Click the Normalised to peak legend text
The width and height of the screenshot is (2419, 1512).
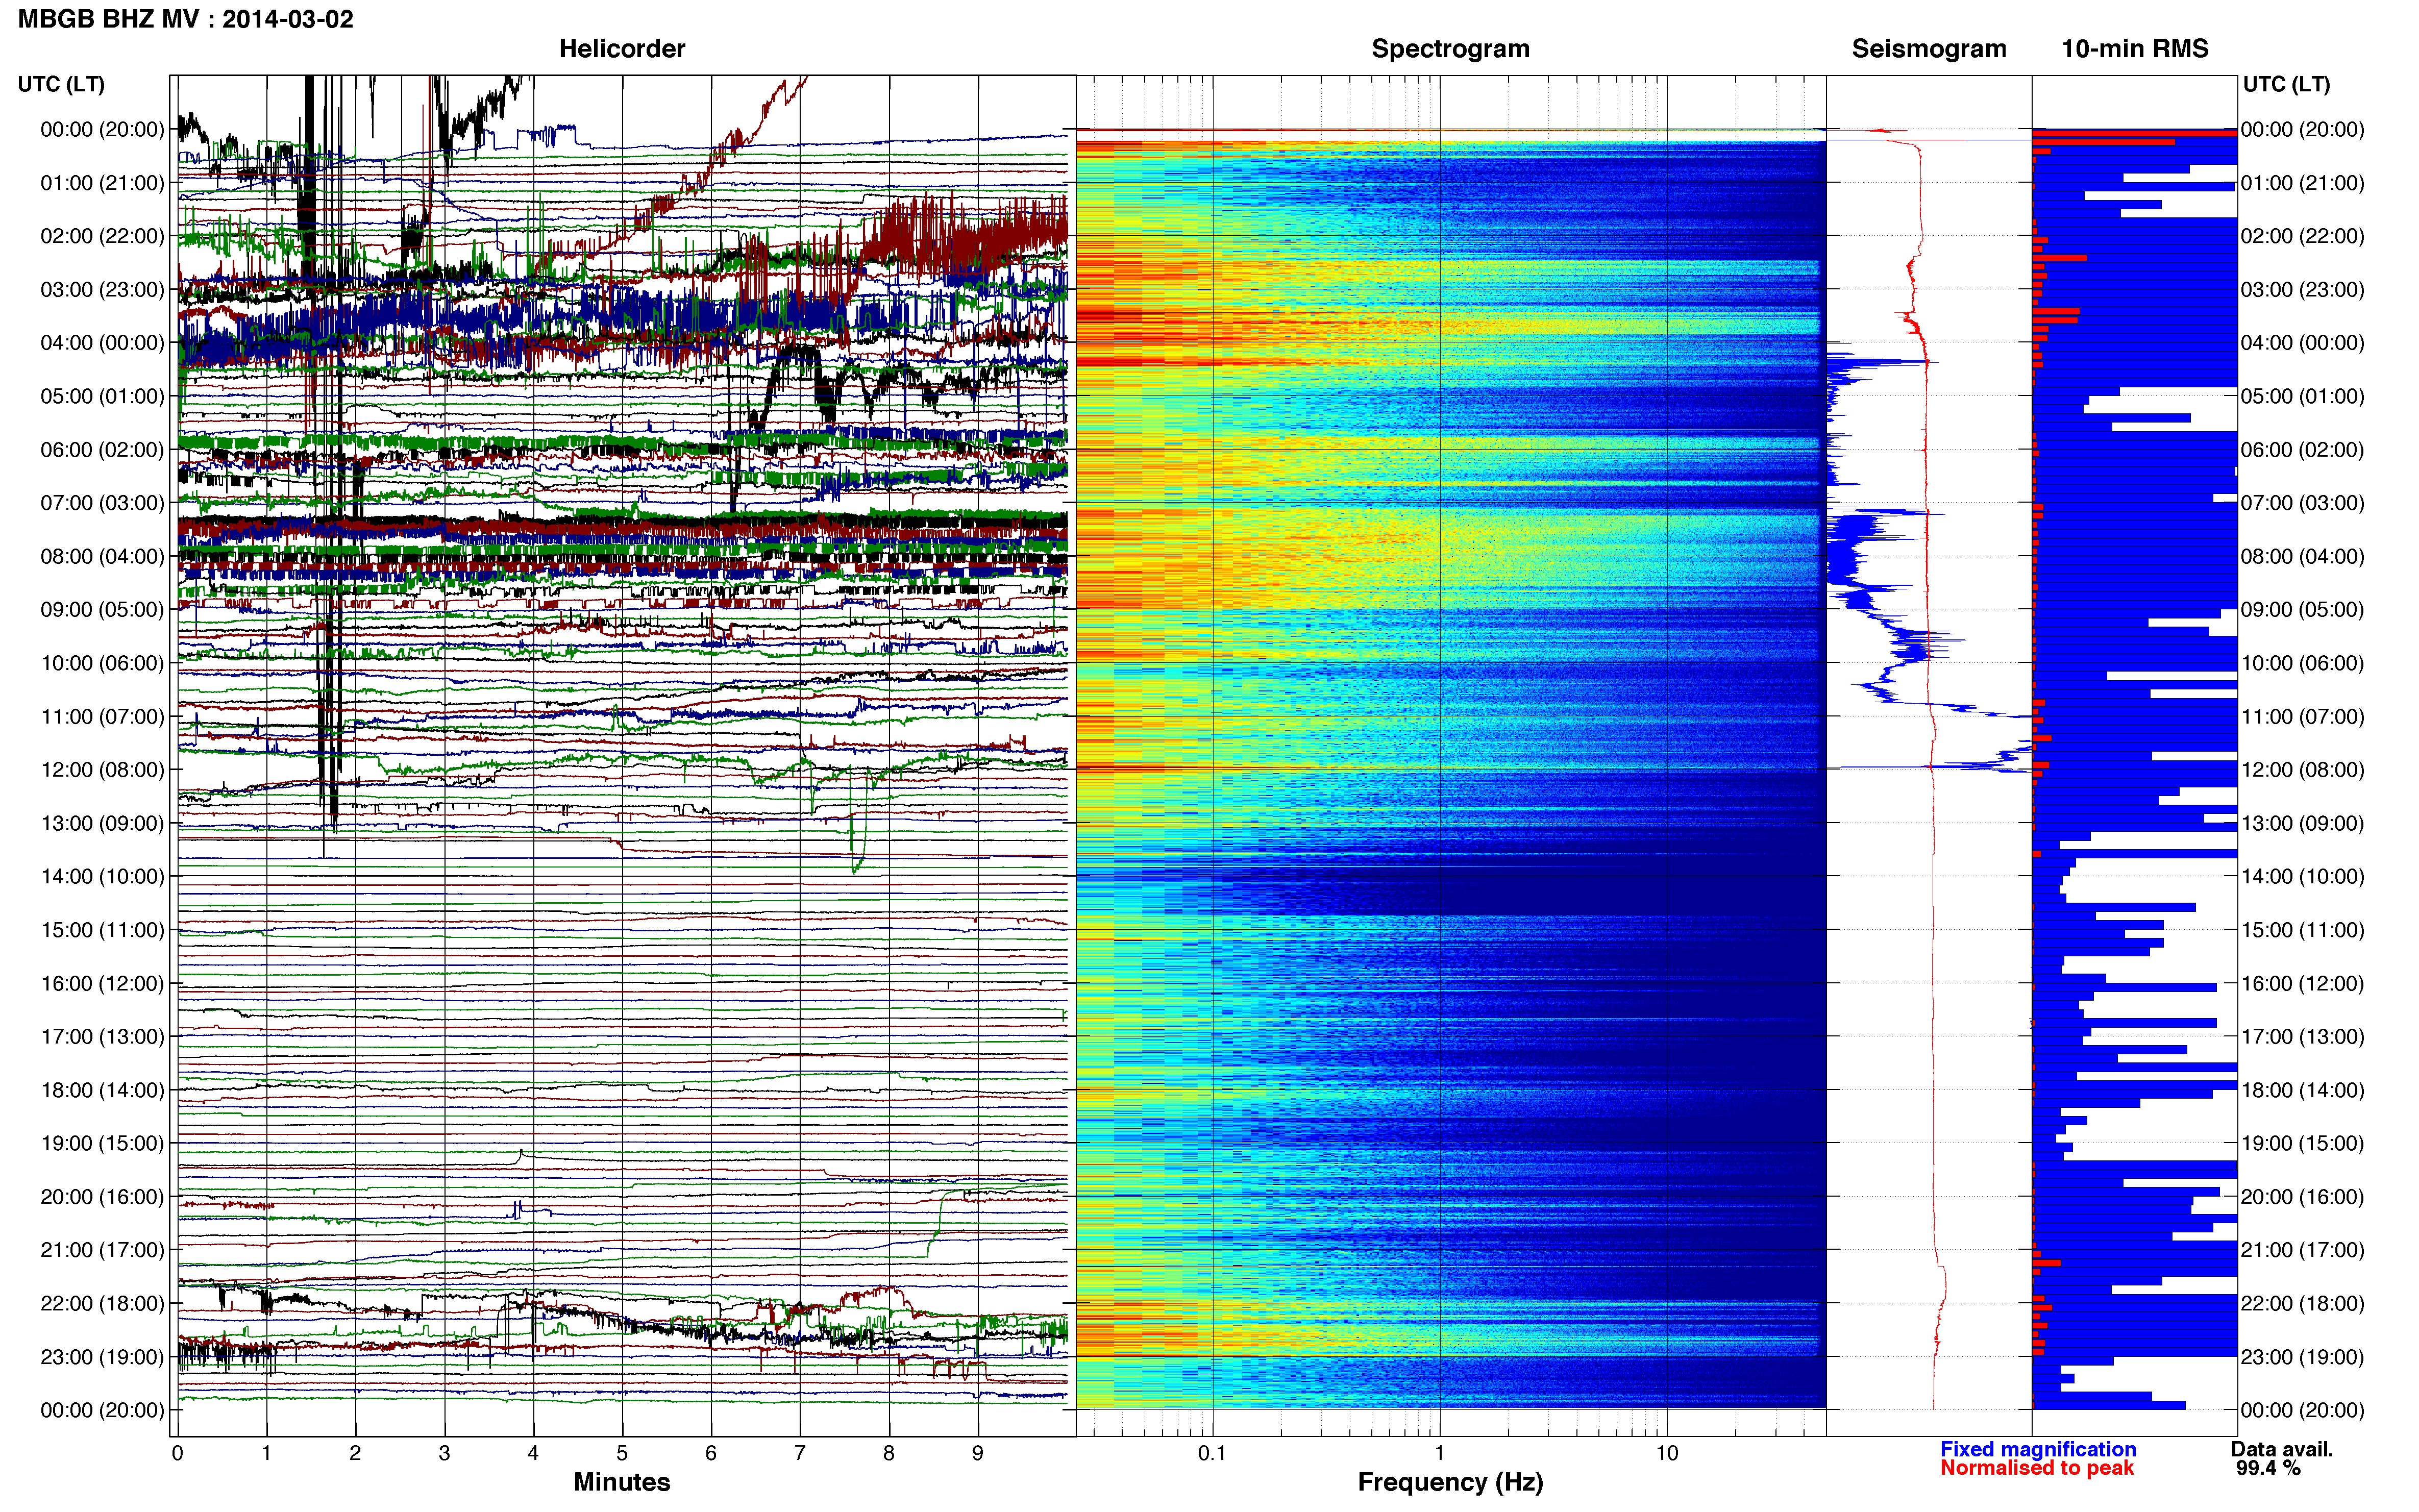click(2036, 1468)
